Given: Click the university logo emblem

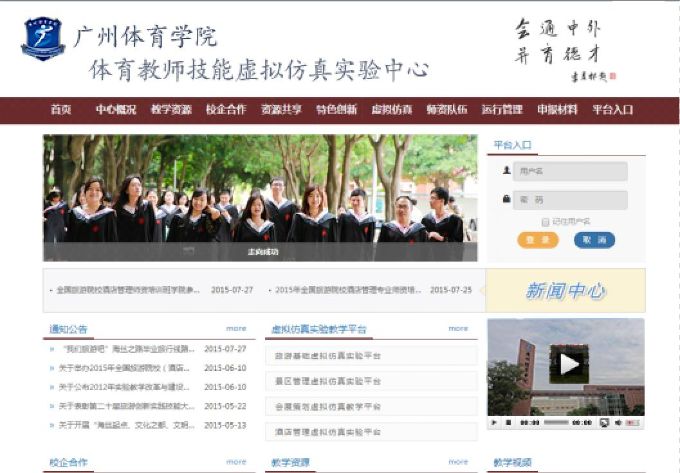Looking at the screenshot, I should pyautogui.click(x=42, y=39).
